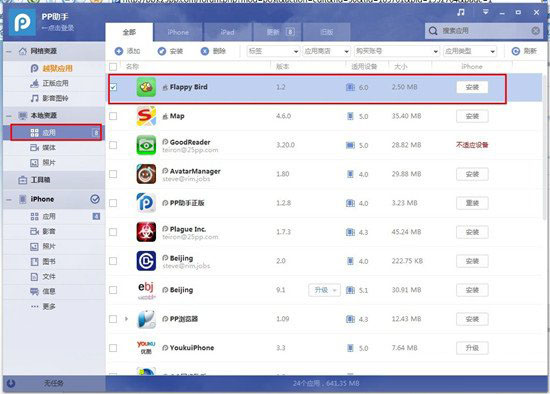Screen dimensions: 550x394
Task: Reinstall PP助手正版 with 重装 button
Action: (x=472, y=203)
